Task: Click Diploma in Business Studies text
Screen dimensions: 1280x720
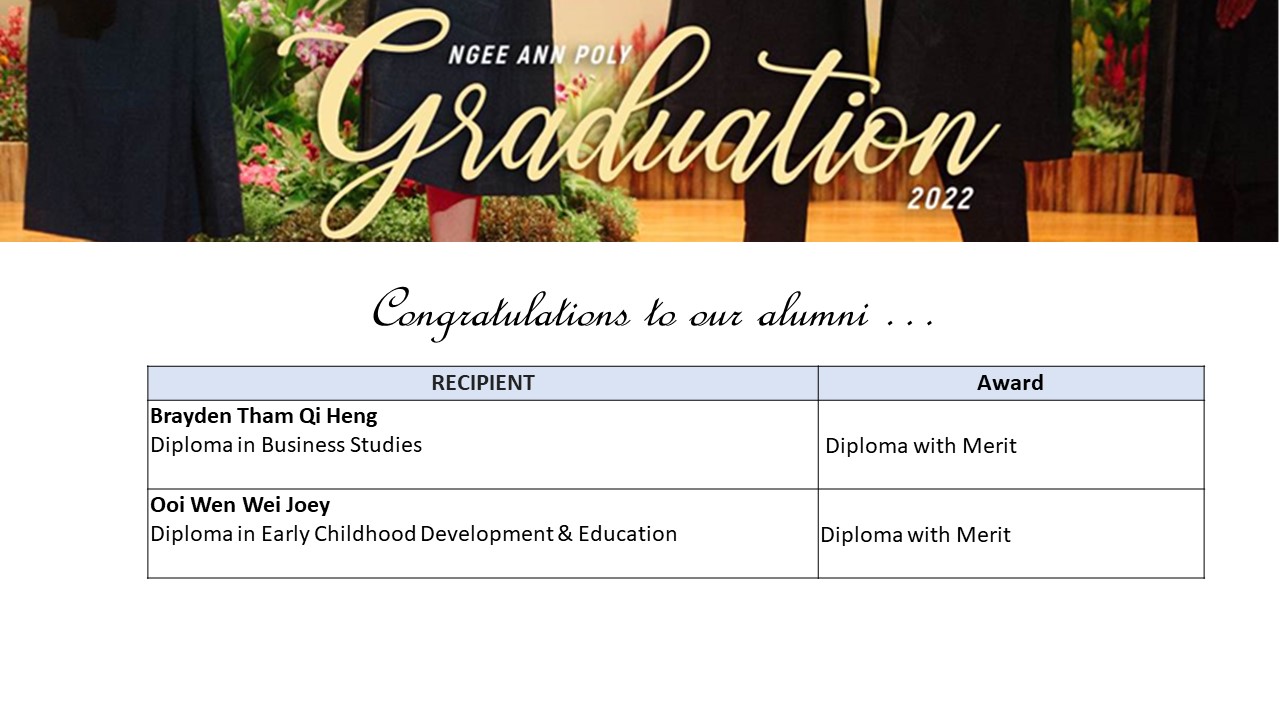Action: point(286,445)
